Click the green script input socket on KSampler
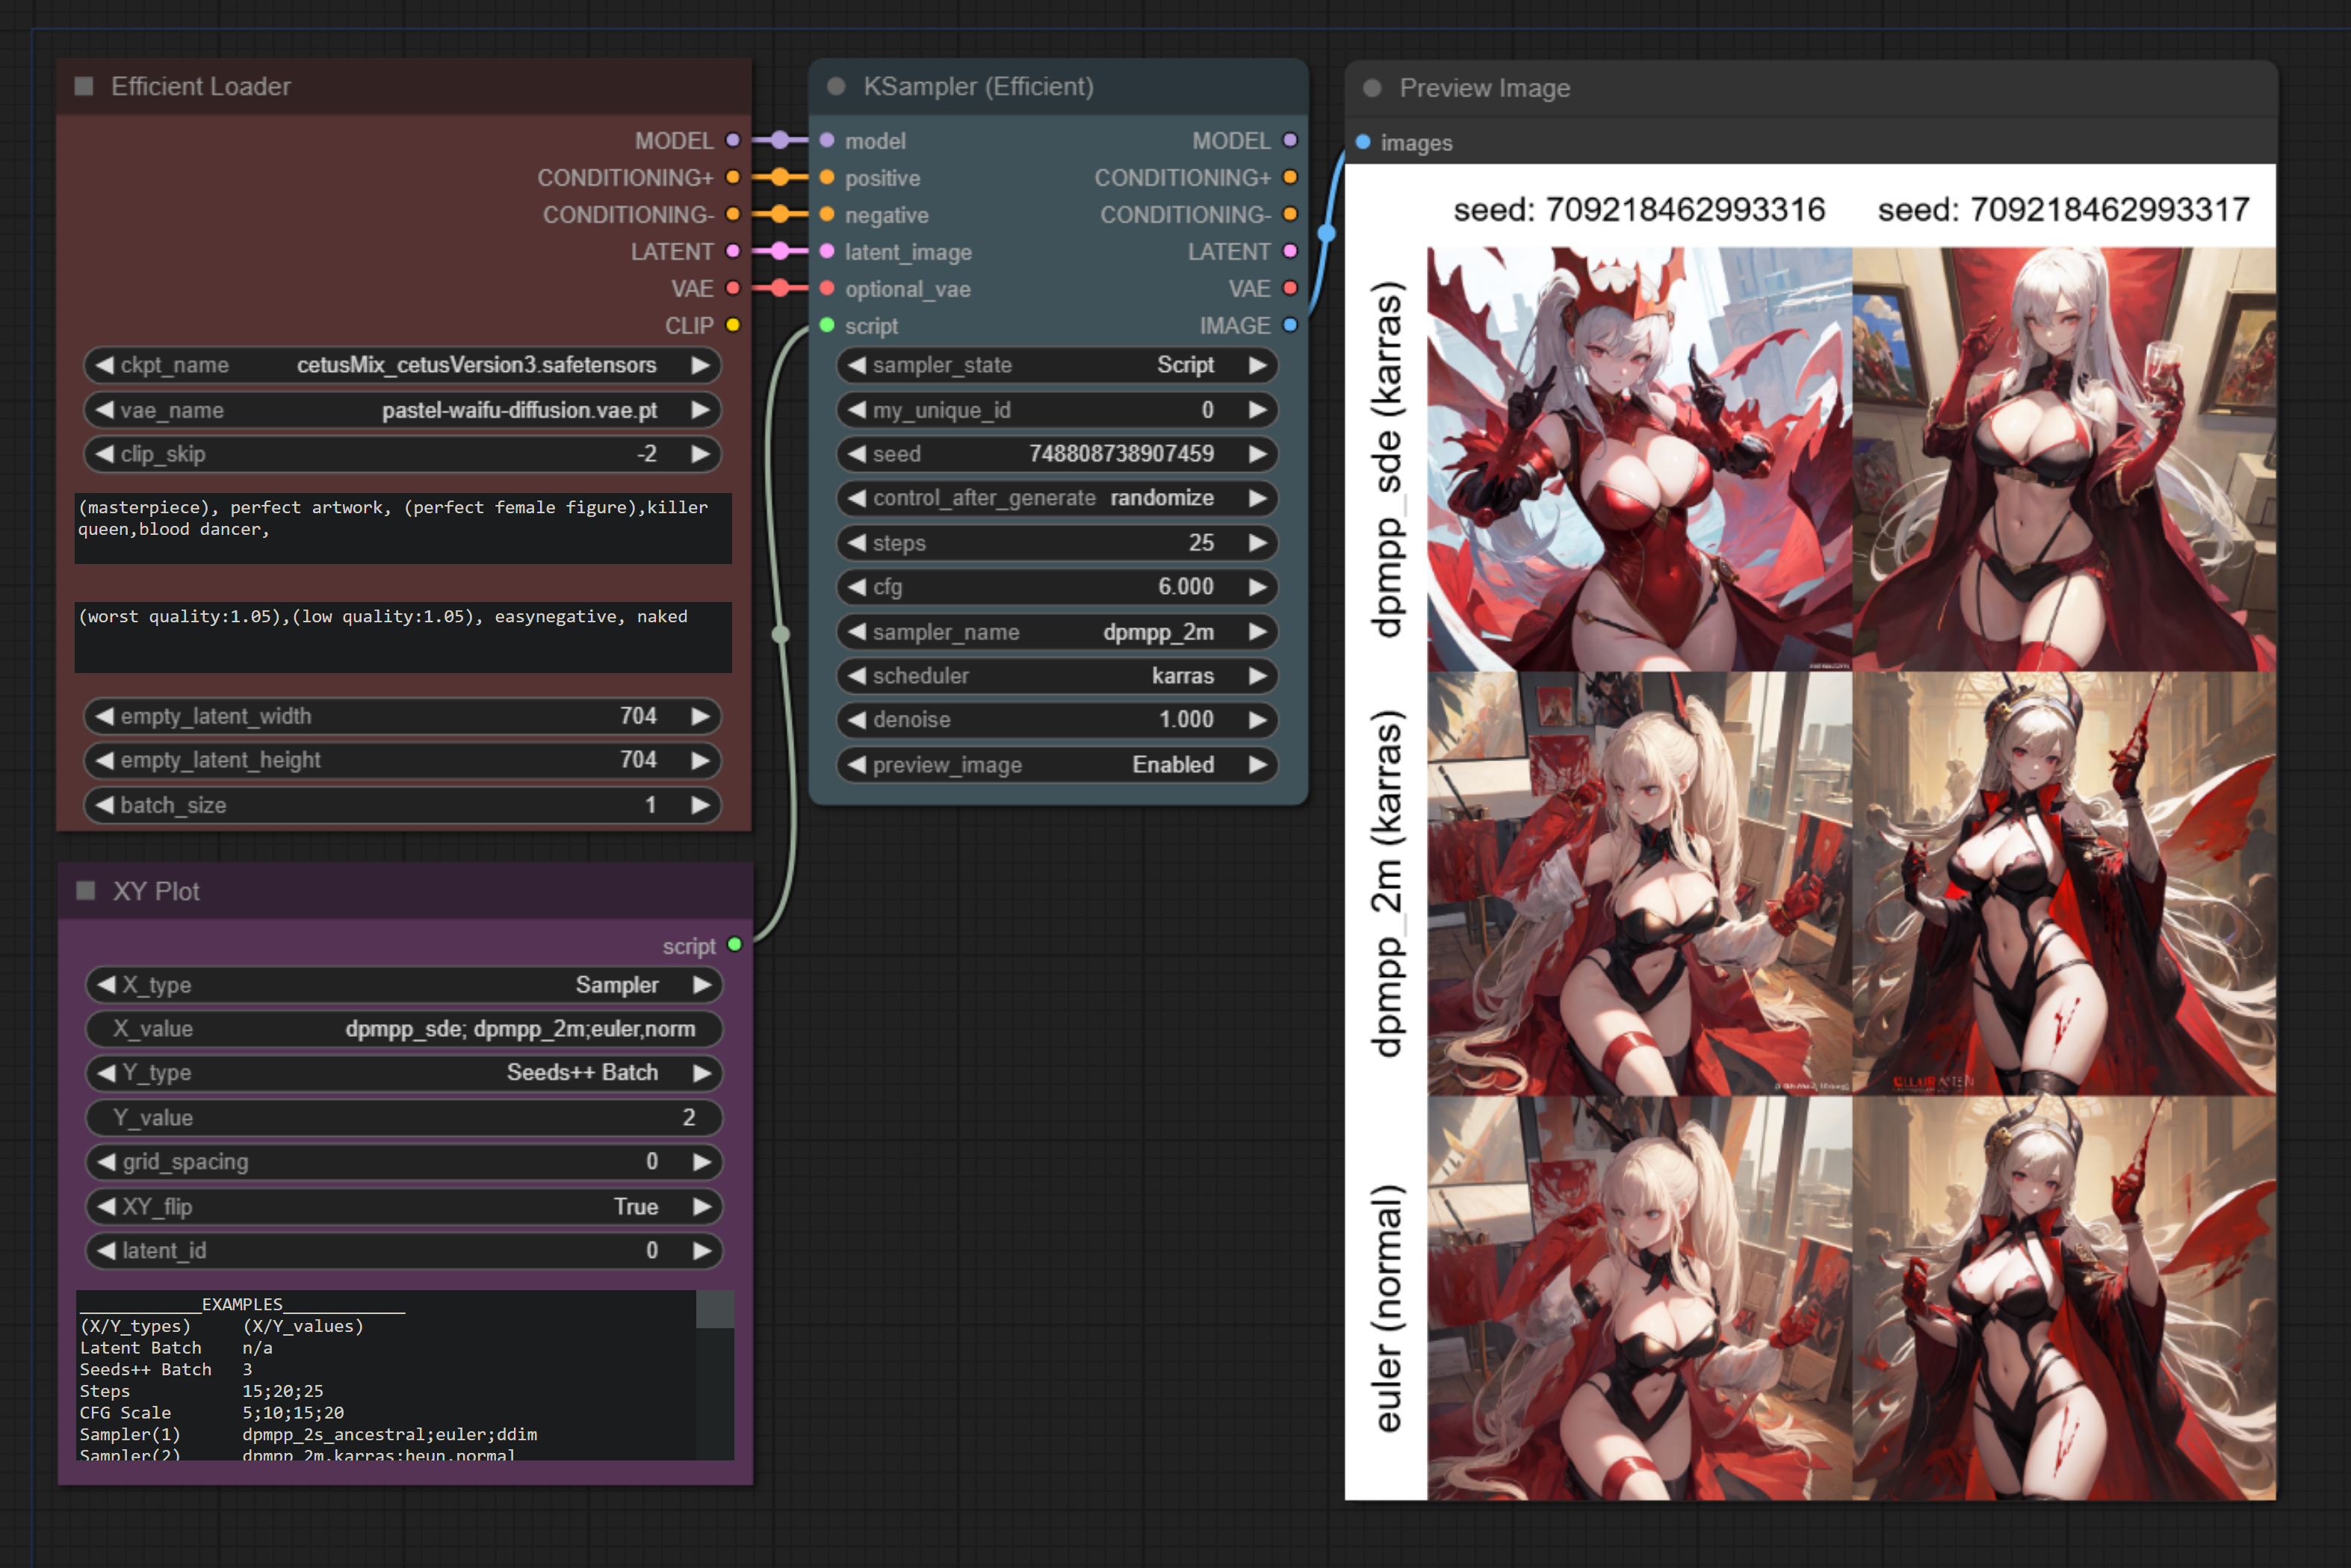This screenshot has height=1568, width=2351. pyautogui.click(x=827, y=325)
